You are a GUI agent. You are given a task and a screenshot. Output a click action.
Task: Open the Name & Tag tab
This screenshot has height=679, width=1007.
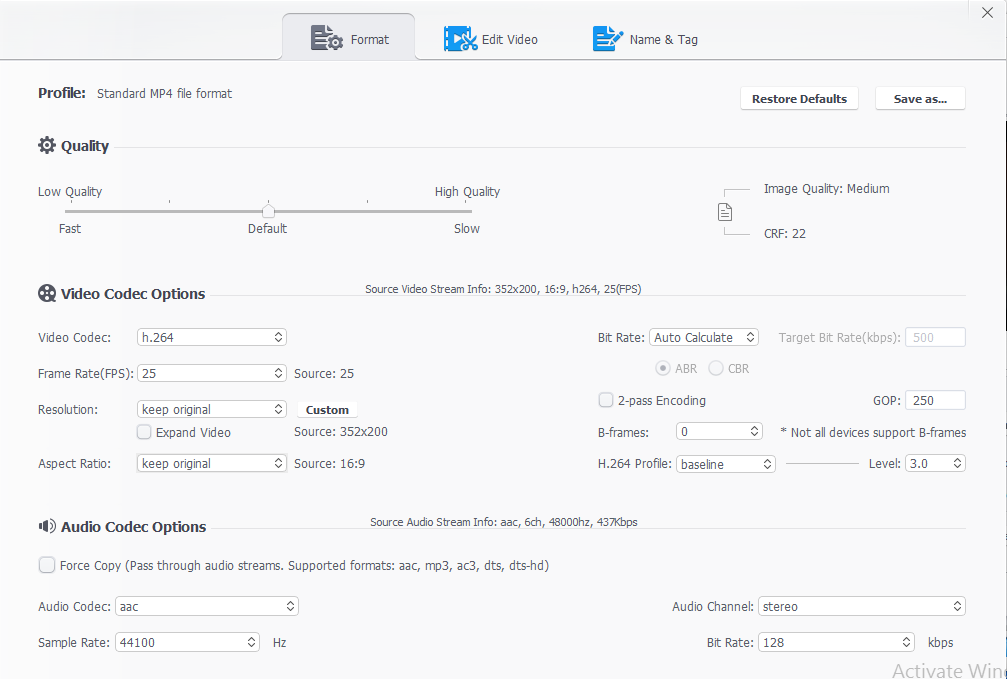645,39
